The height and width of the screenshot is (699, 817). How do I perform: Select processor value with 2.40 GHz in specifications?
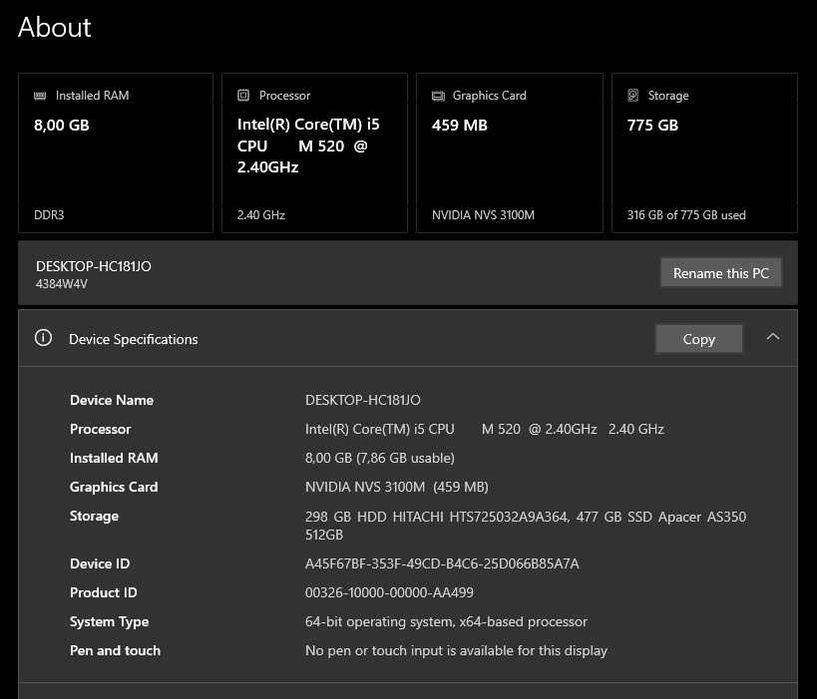[x=485, y=429]
